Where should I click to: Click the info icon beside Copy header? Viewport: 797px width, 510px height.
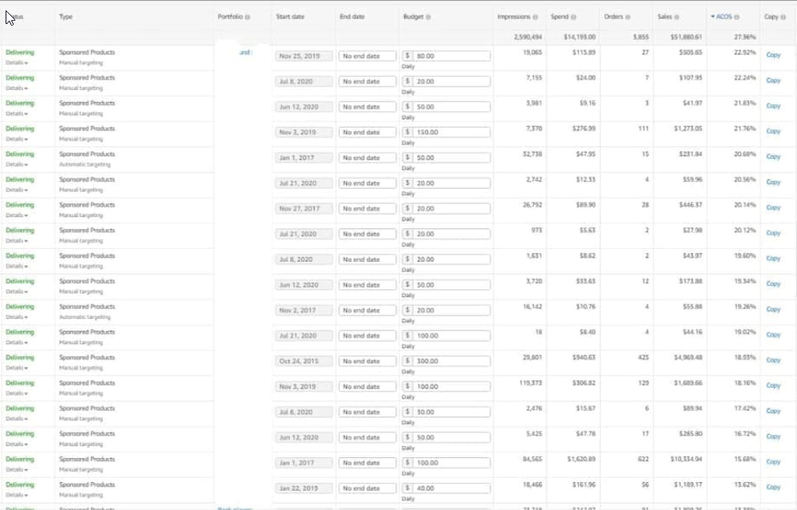[x=783, y=17]
